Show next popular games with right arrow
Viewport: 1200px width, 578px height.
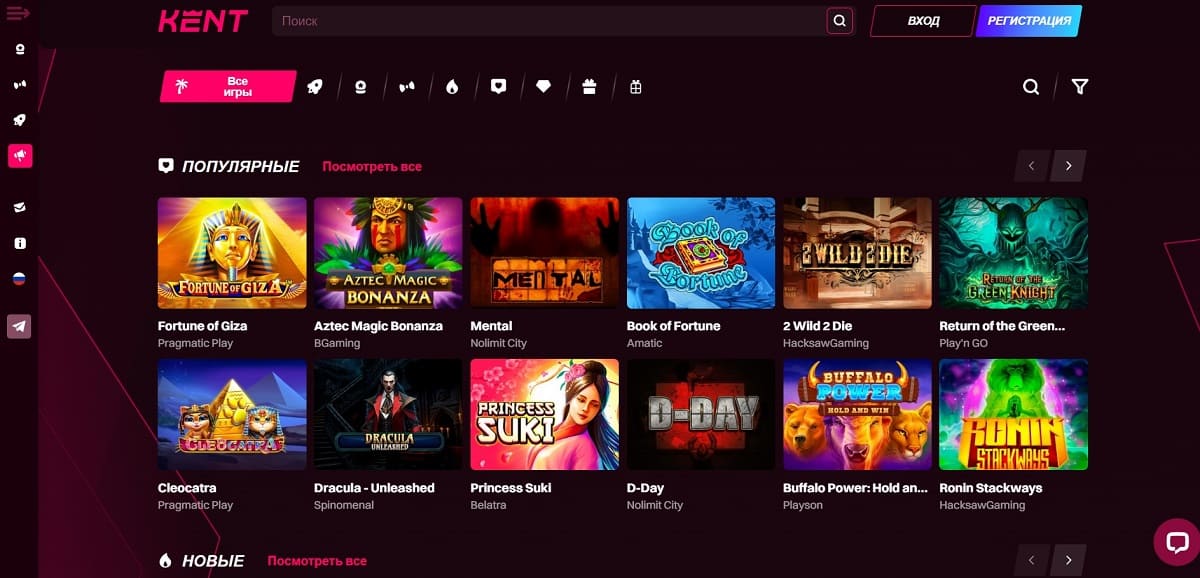click(1068, 166)
